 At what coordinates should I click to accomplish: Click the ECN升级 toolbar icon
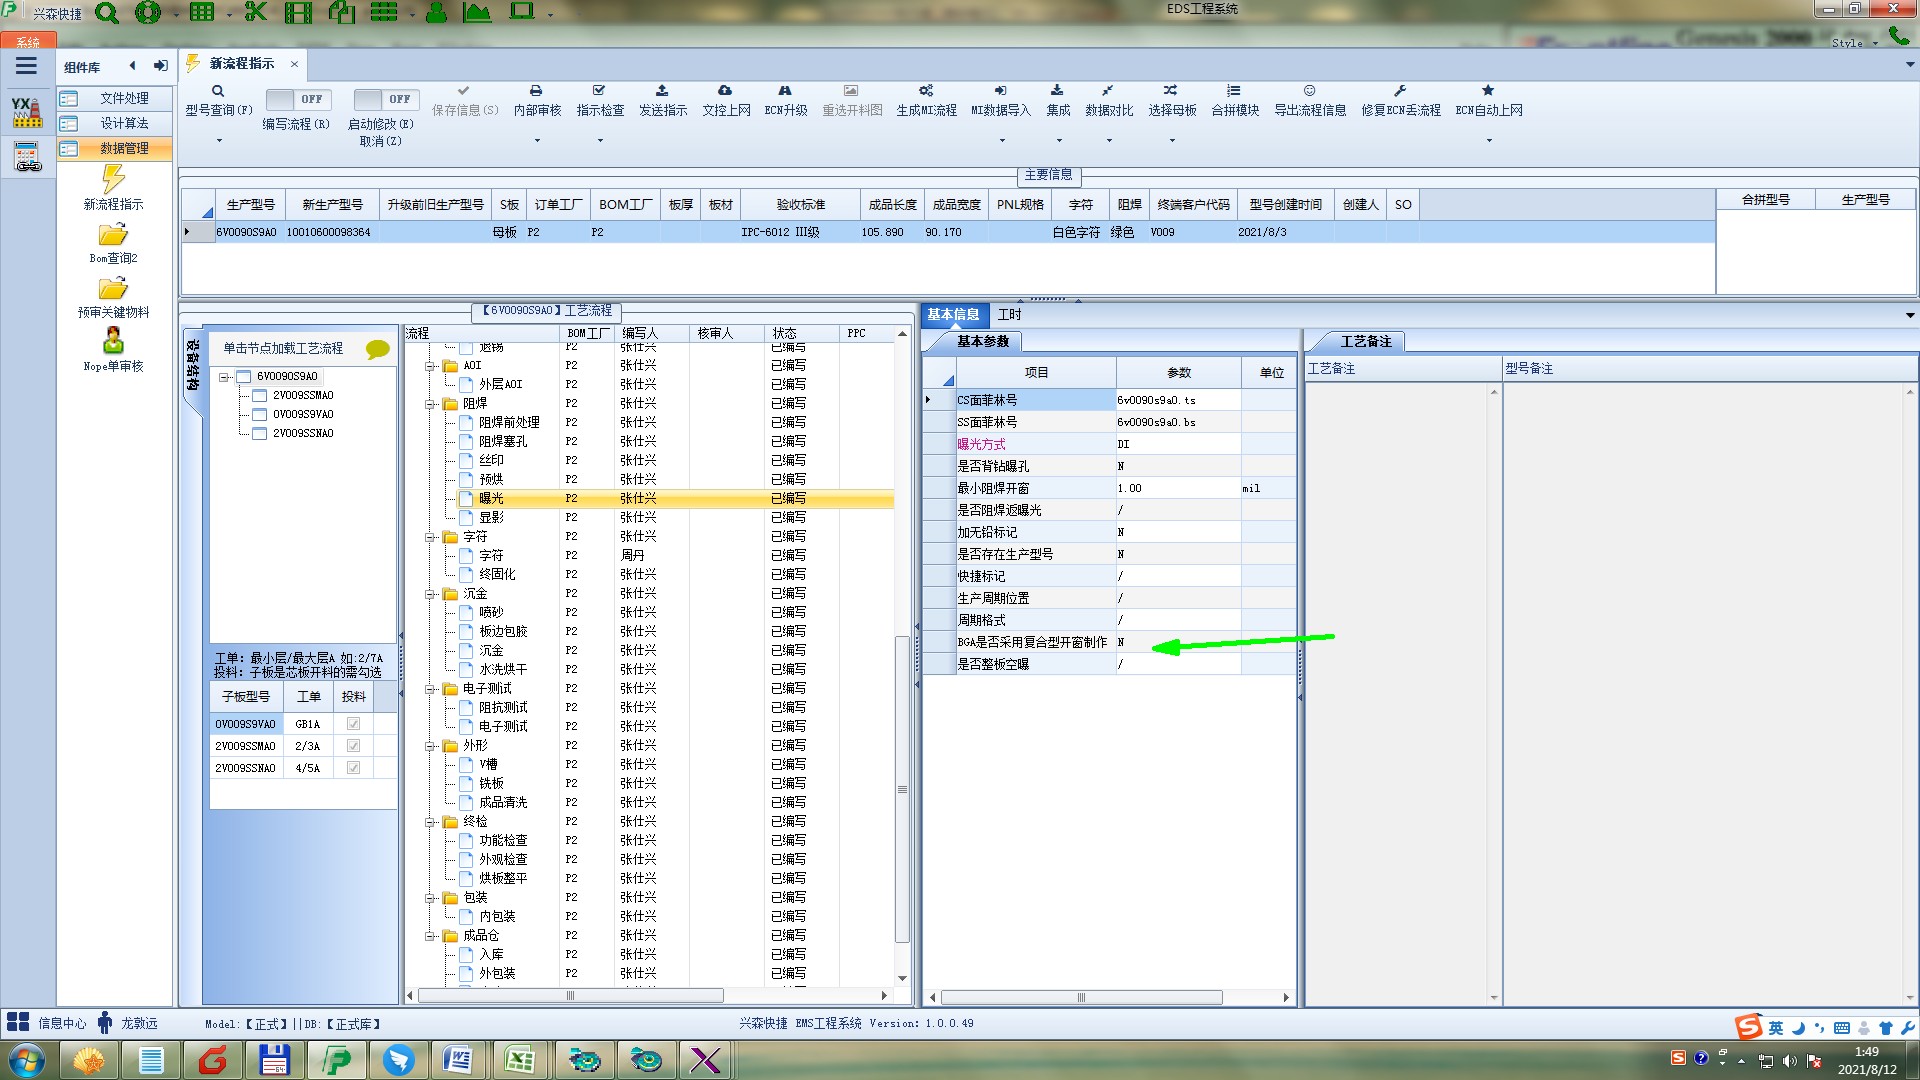tap(785, 91)
